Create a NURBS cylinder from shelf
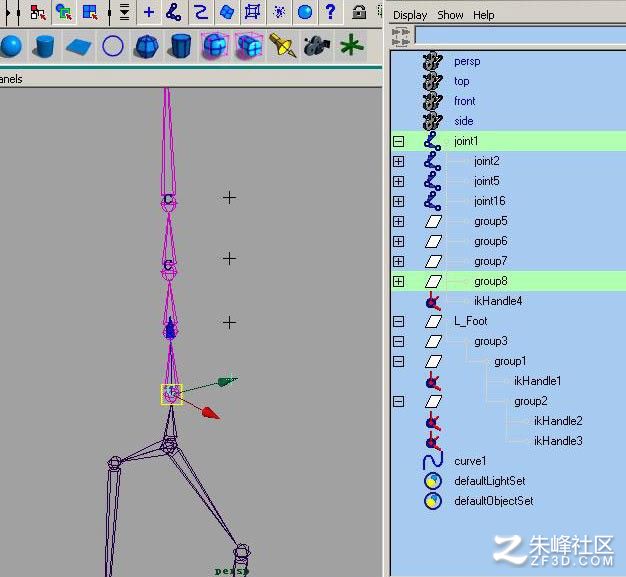 (44, 46)
